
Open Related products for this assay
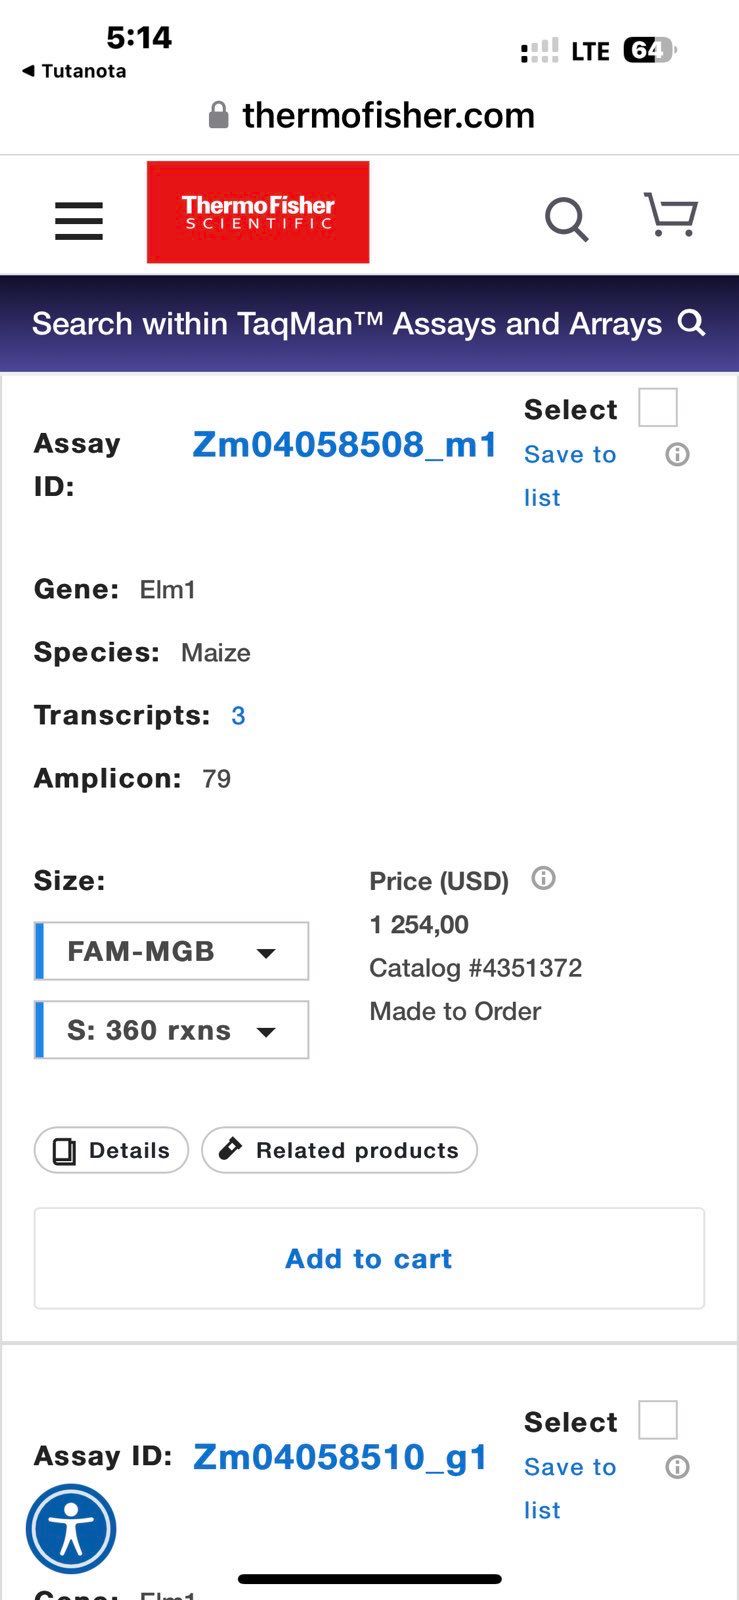click(x=339, y=1150)
